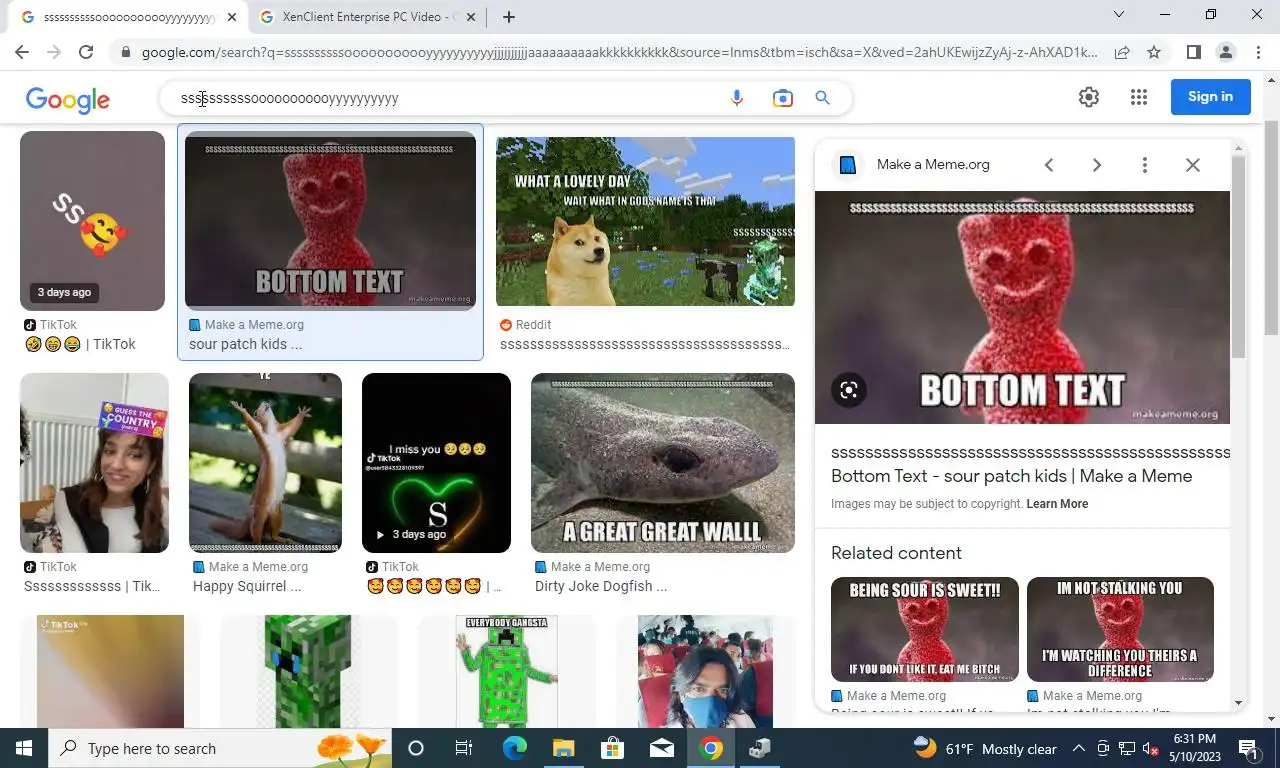Reload the current page
The width and height of the screenshot is (1280, 768).
86,52
